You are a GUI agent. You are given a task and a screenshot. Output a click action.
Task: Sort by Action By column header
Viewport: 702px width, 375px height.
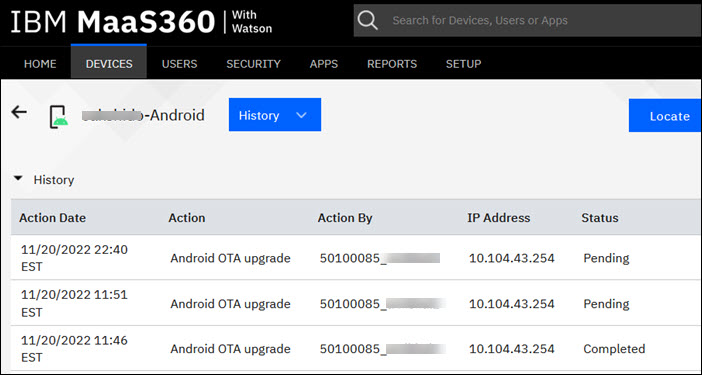click(345, 218)
